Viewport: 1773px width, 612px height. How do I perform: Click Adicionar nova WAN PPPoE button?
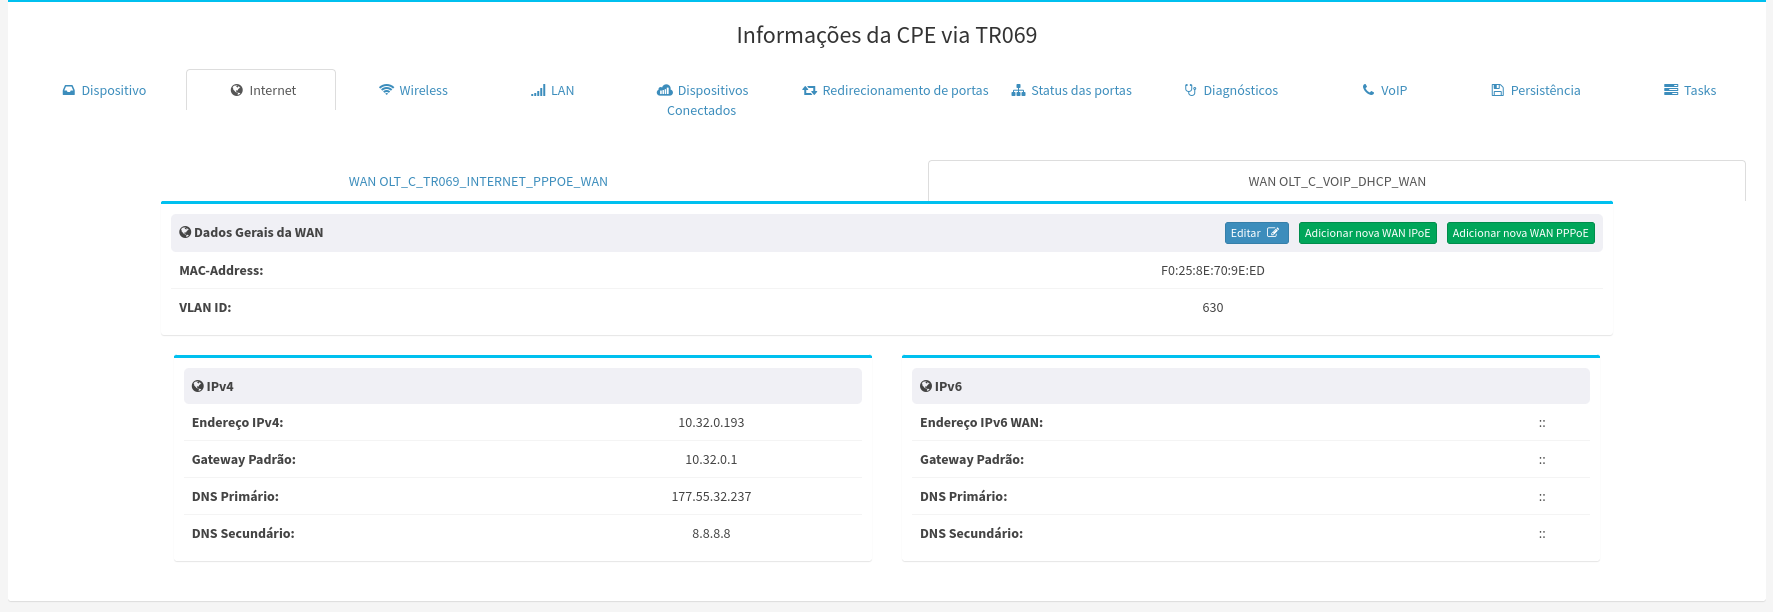(1520, 233)
